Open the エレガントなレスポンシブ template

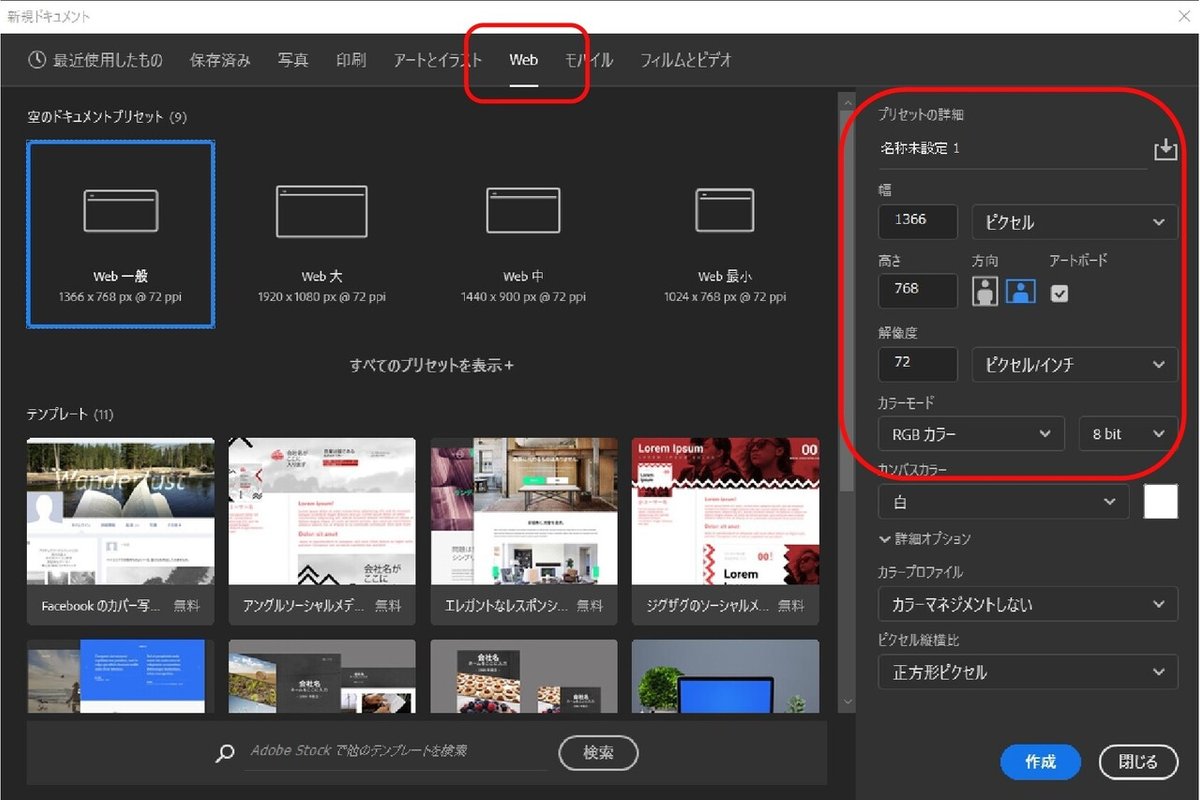tap(524, 530)
